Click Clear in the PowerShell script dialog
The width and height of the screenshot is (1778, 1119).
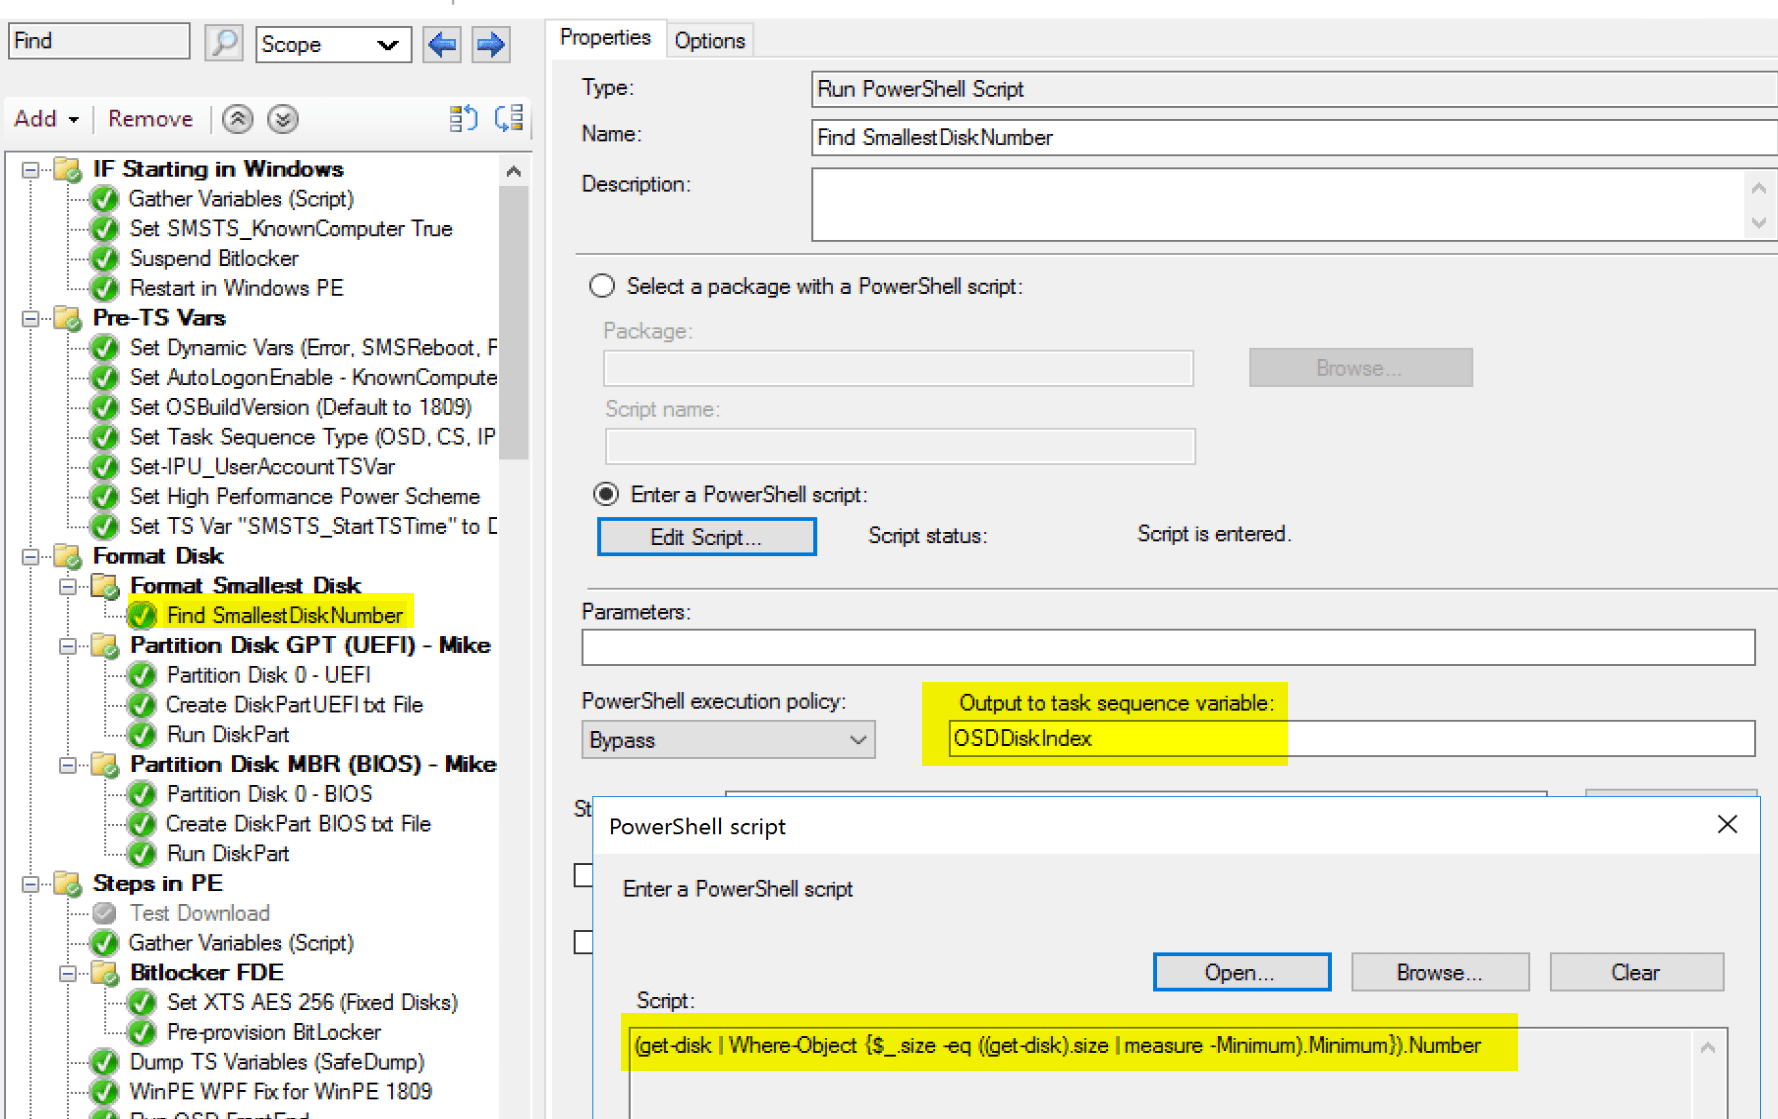coord(1635,972)
